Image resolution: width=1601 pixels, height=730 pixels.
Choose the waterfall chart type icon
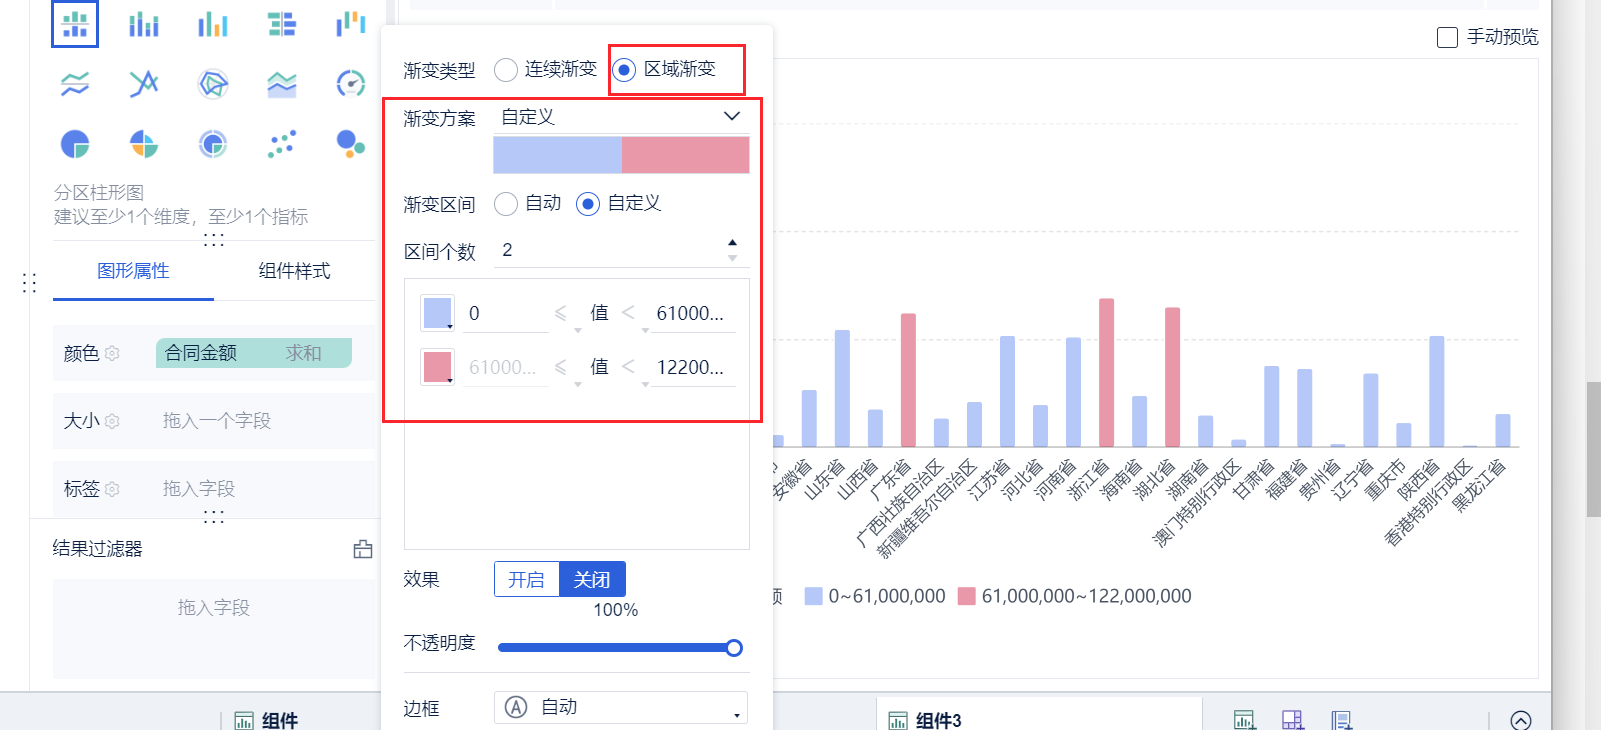tap(351, 24)
